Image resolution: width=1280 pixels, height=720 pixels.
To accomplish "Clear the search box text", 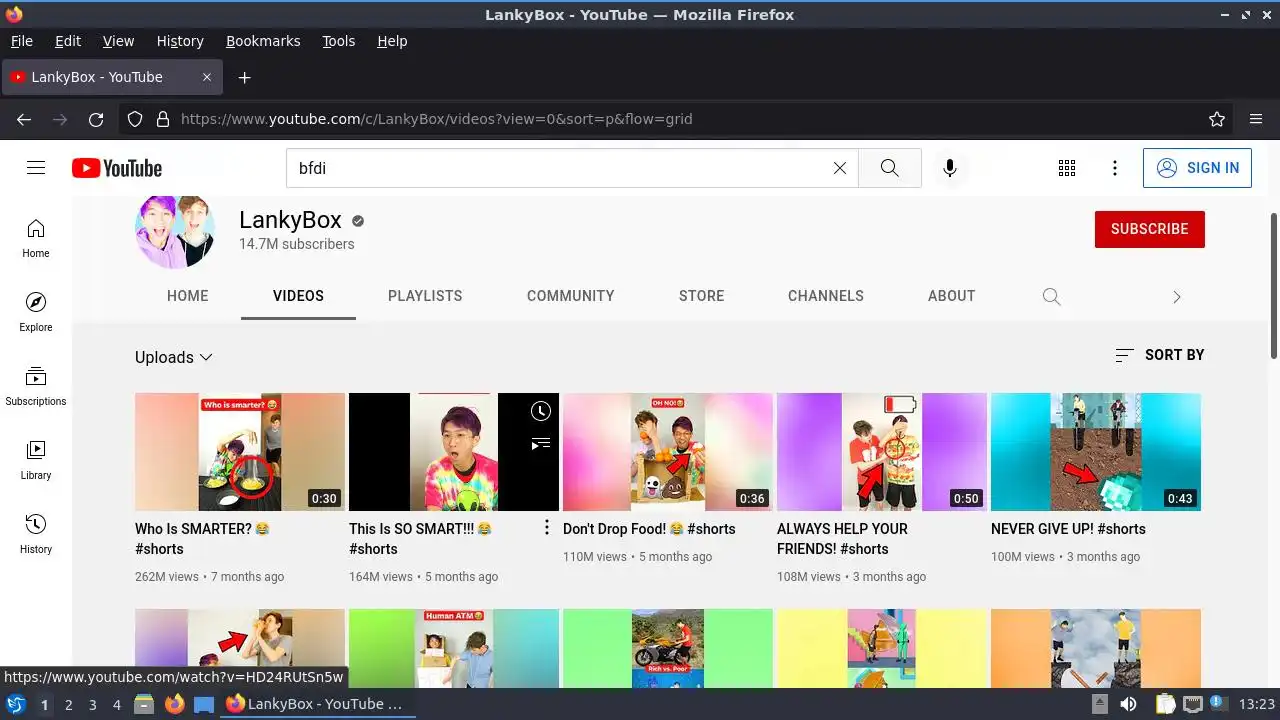I will 840,168.
